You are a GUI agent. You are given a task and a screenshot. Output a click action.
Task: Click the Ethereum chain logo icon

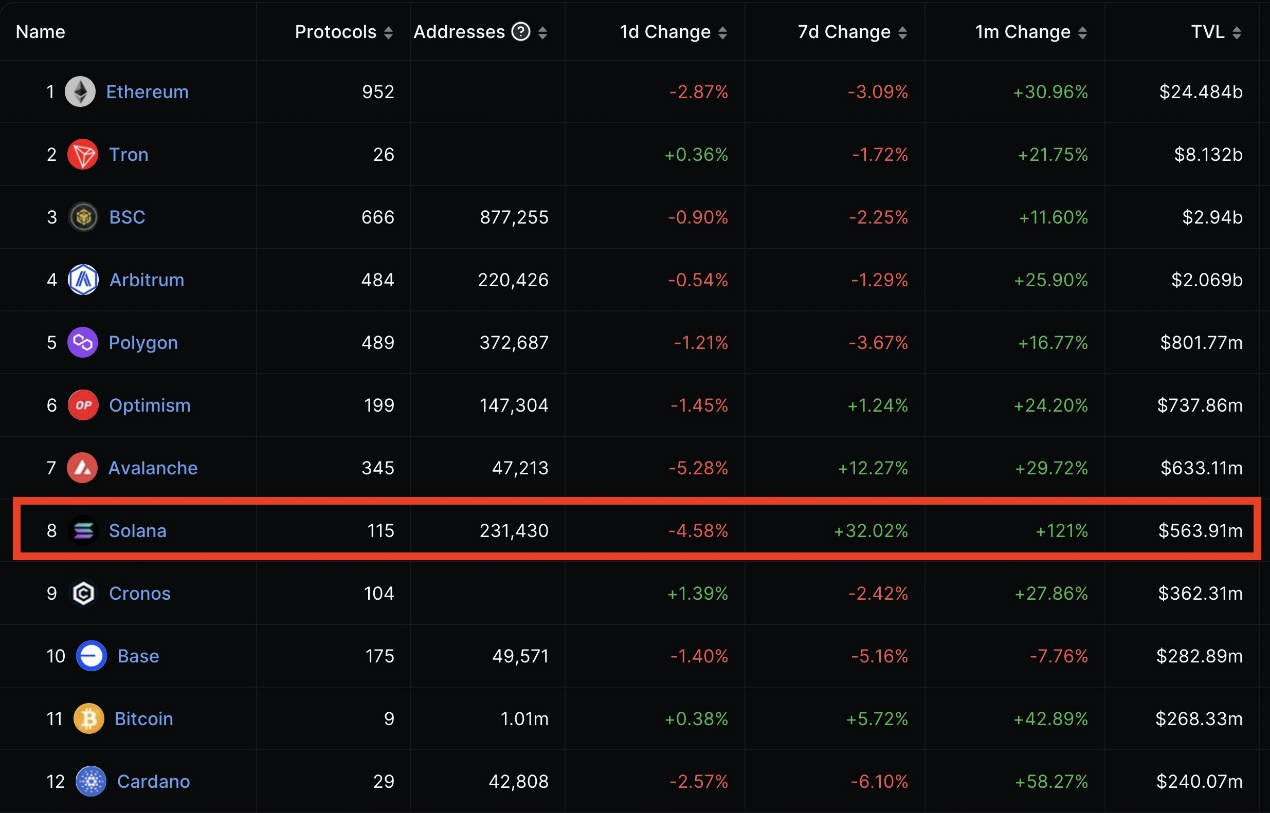click(80, 92)
